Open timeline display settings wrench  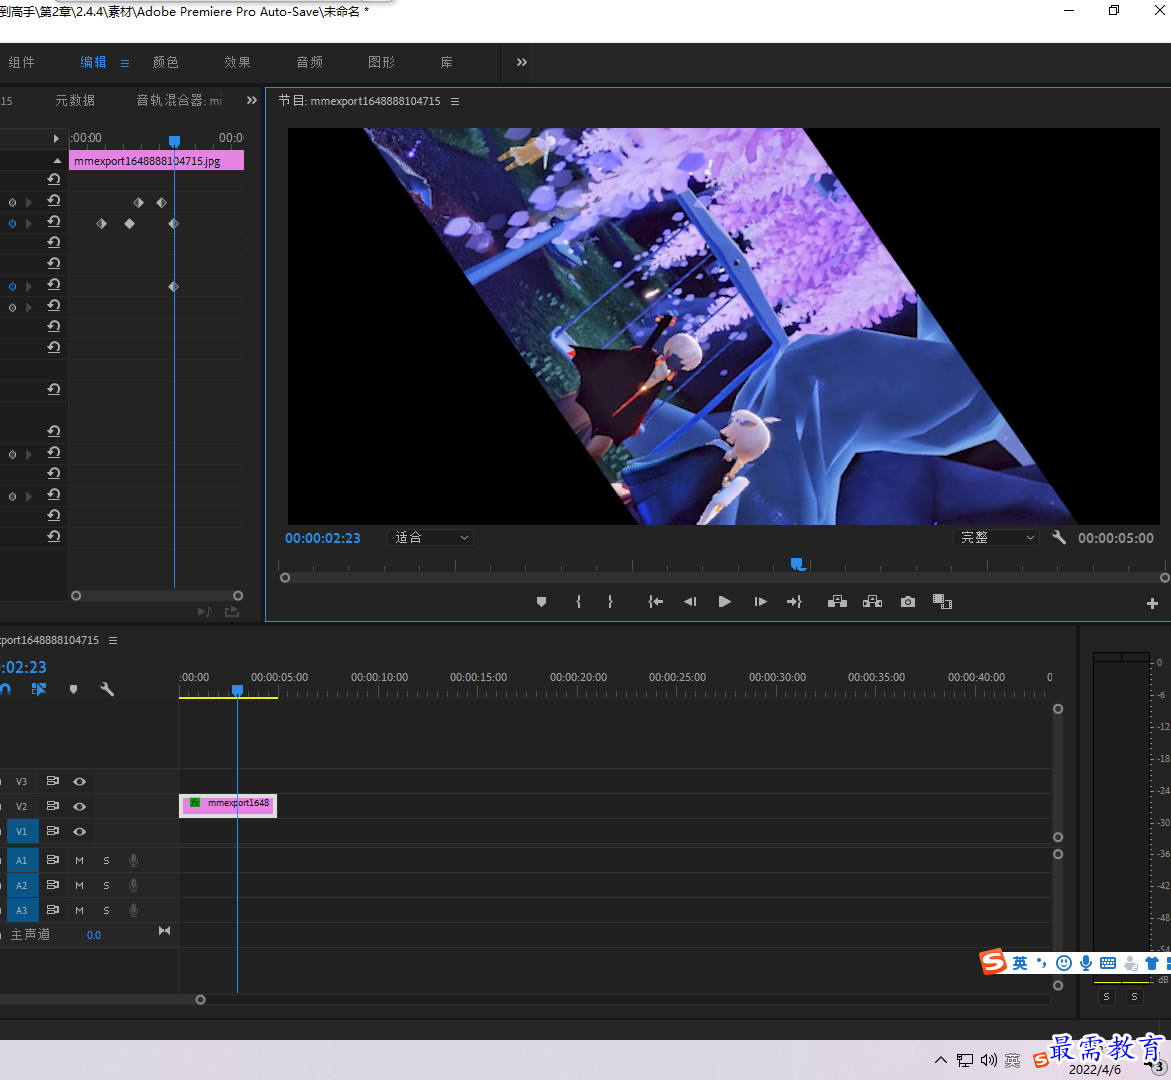click(107, 689)
